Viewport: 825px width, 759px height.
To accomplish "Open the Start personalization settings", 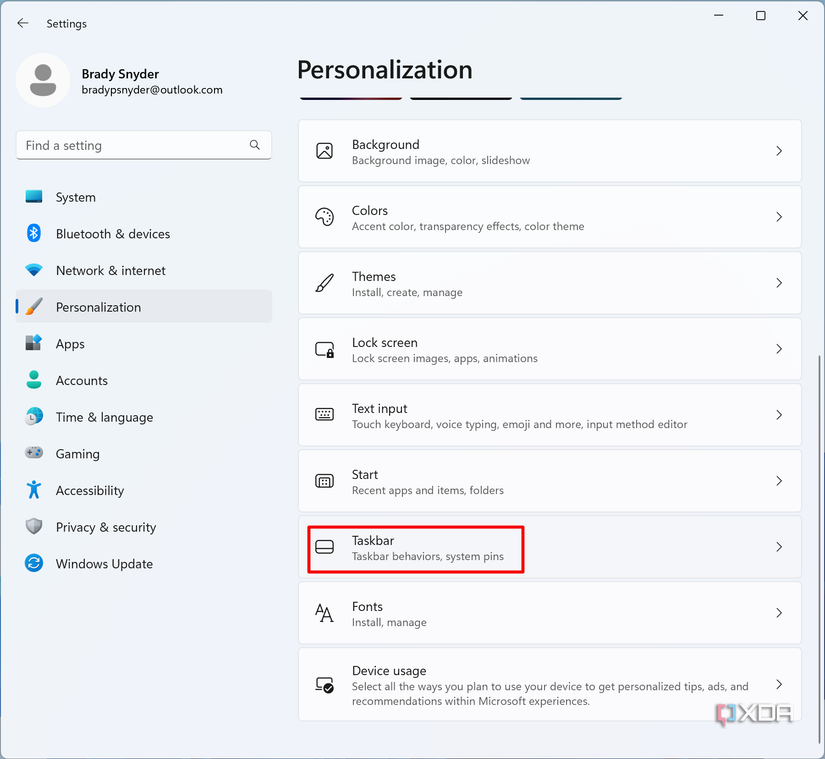I will click(x=550, y=481).
